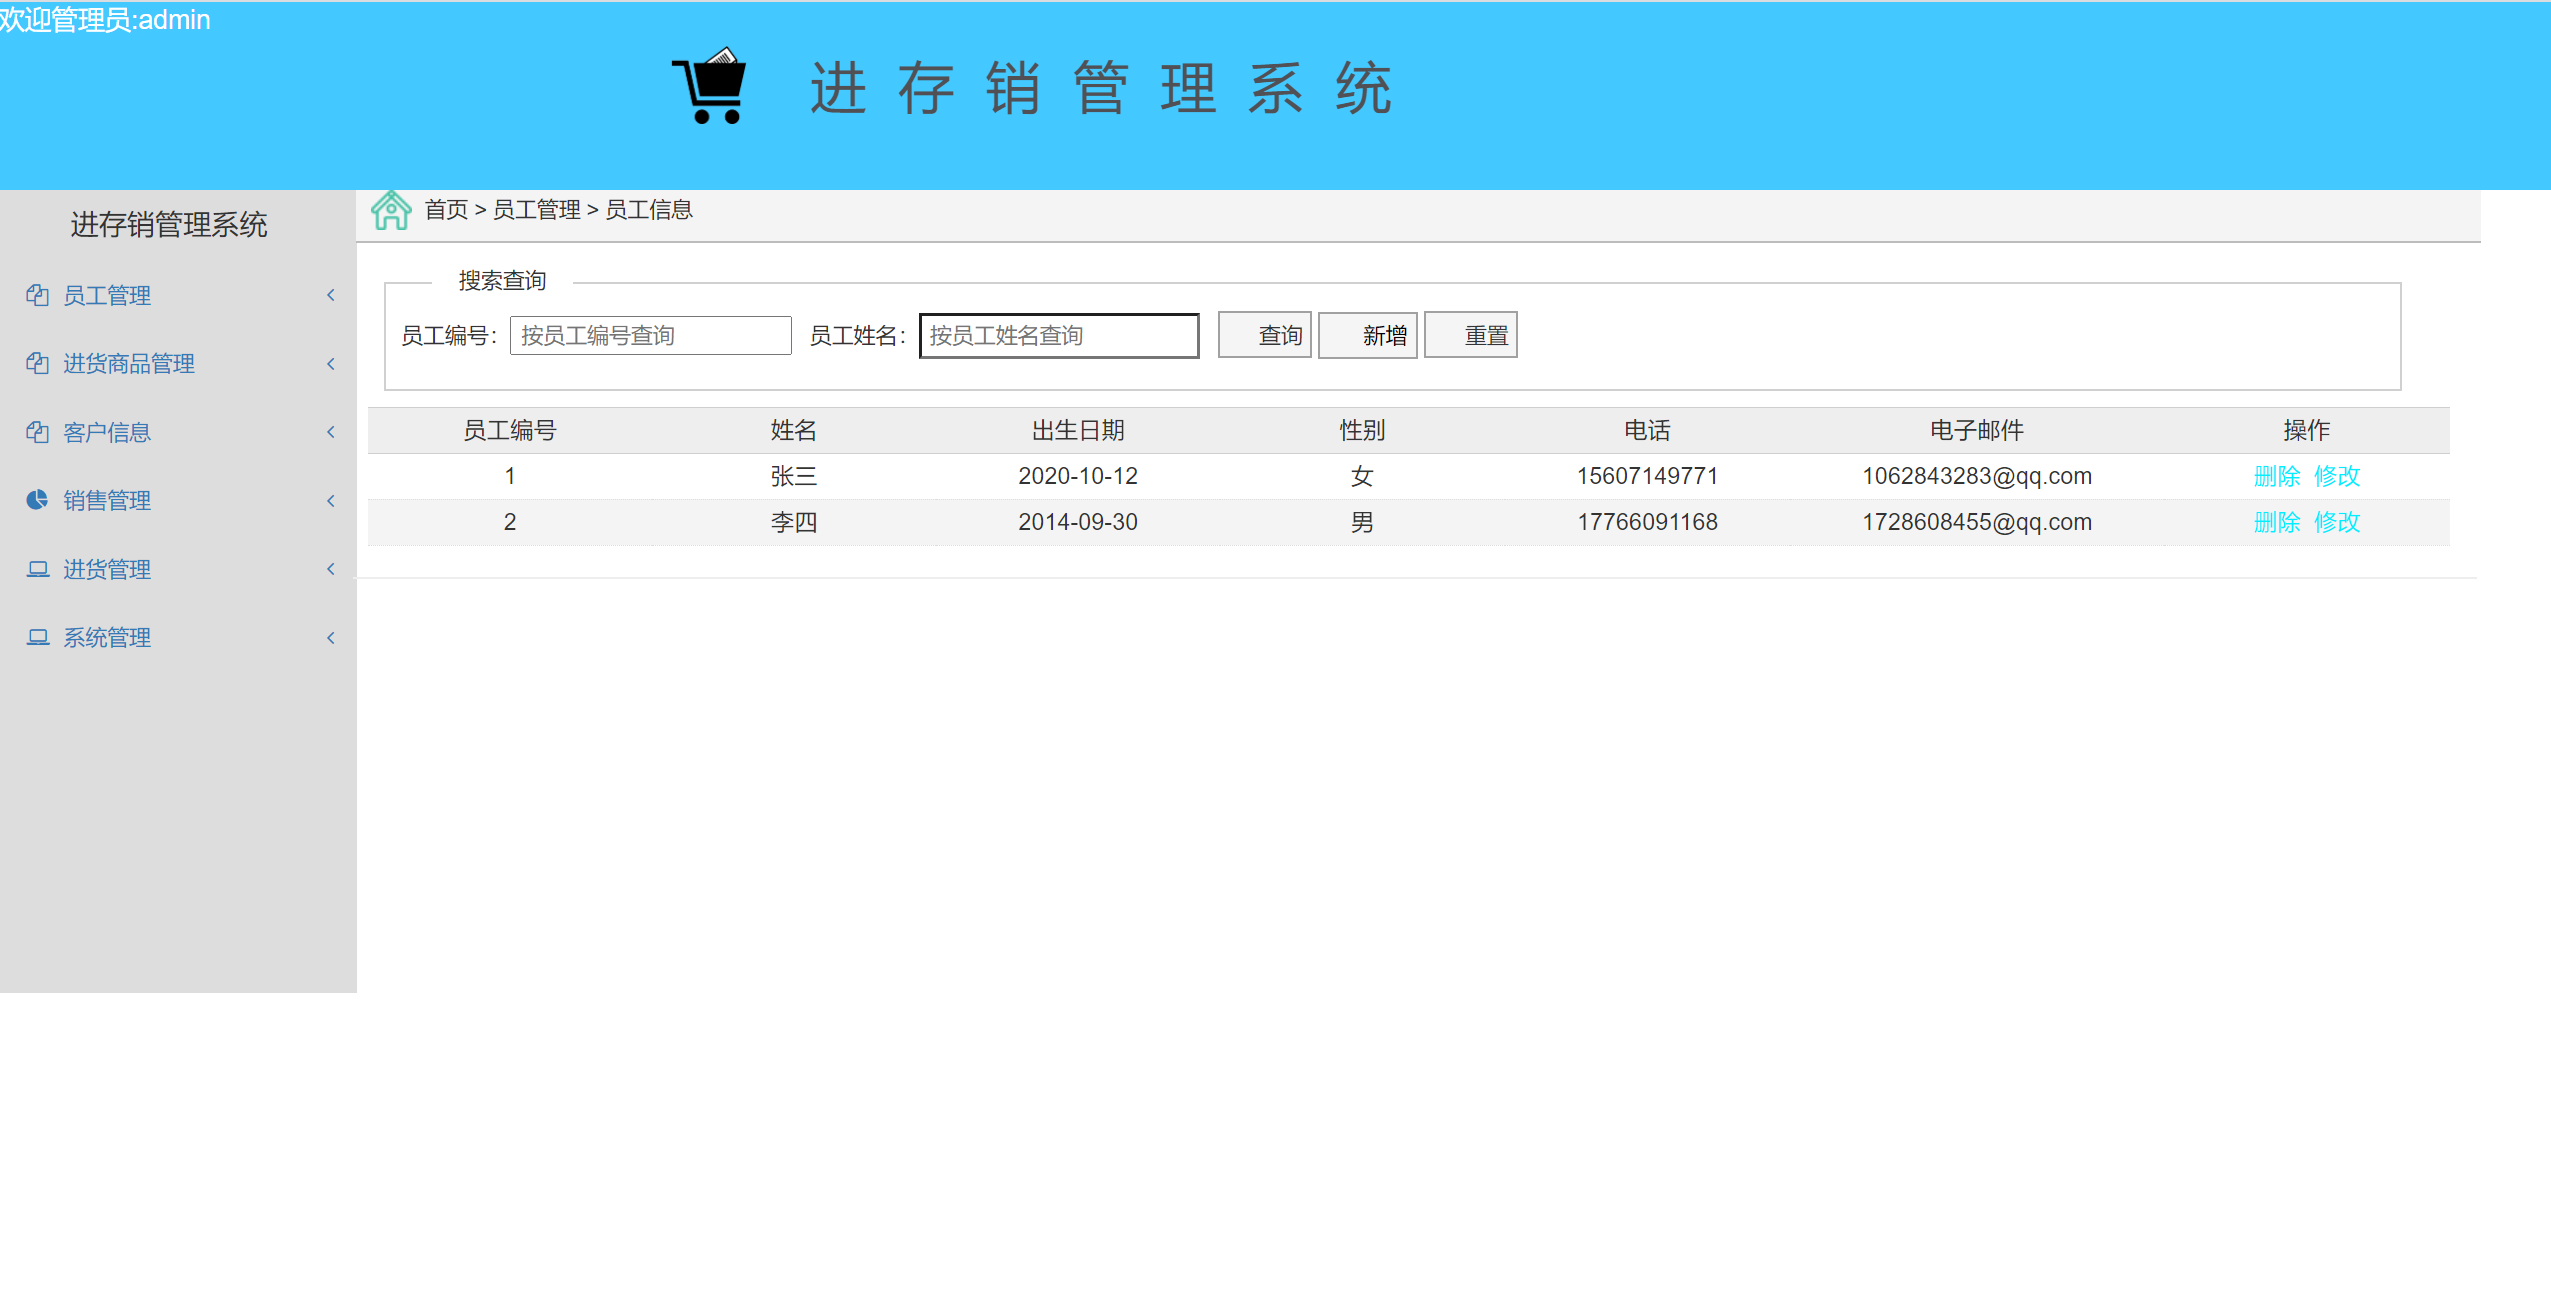This screenshot has height=1290, width=2551.
Task: Click gender cell 女 for 张三
Action: point(1362,476)
